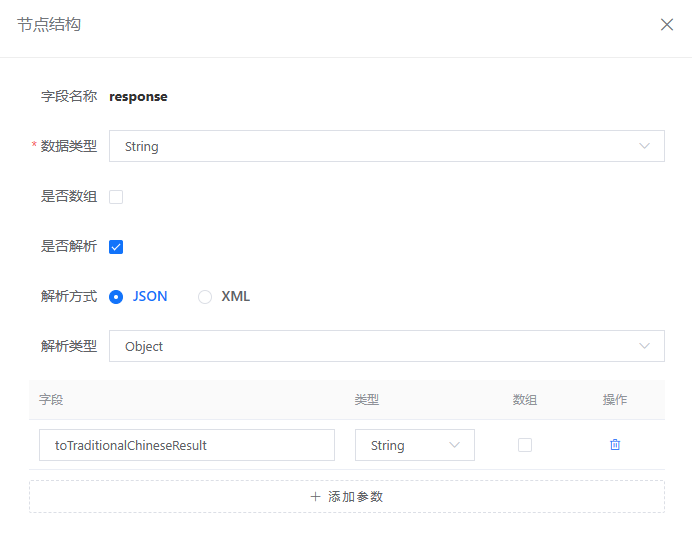Image resolution: width=692 pixels, height=534 pixels.
Task: Click the toTraditionalChineseResult field input
Action: [186, 445]
